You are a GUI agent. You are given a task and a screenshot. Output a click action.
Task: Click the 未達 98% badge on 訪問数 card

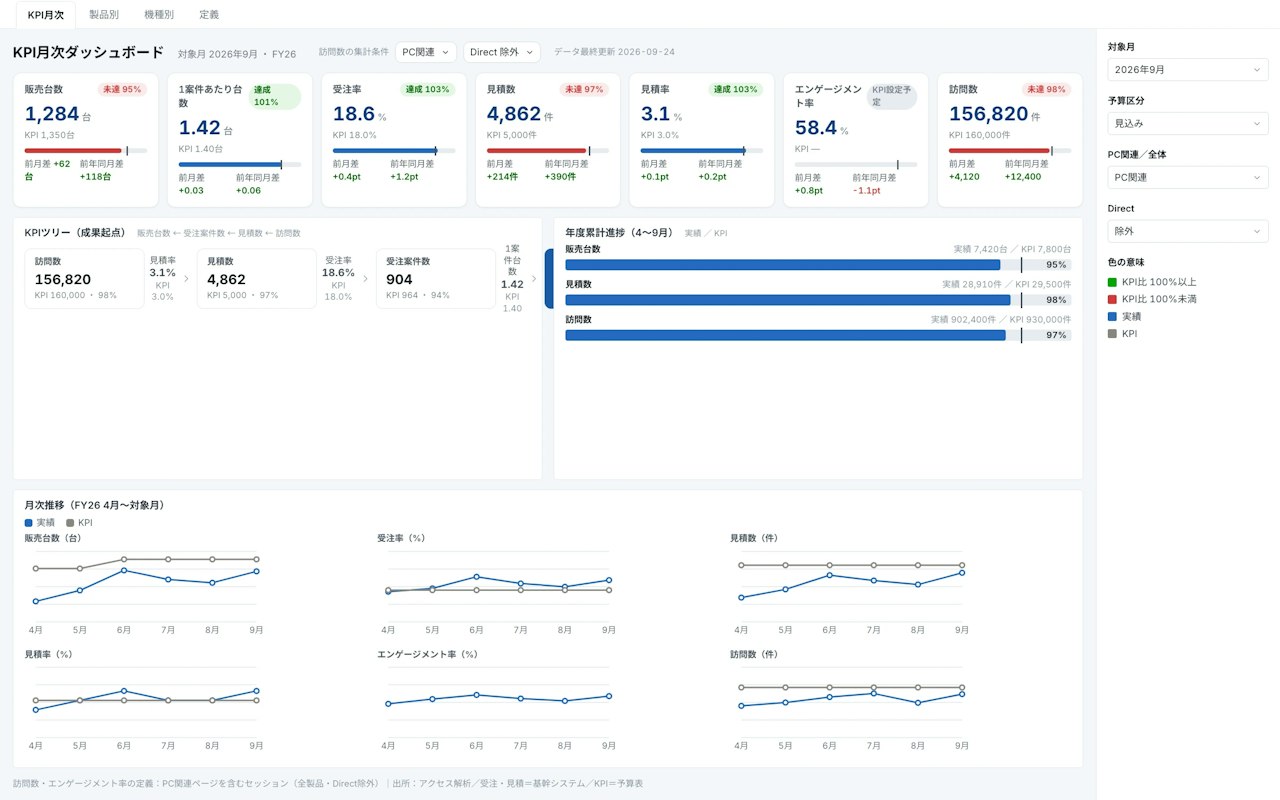point(1046,89)
